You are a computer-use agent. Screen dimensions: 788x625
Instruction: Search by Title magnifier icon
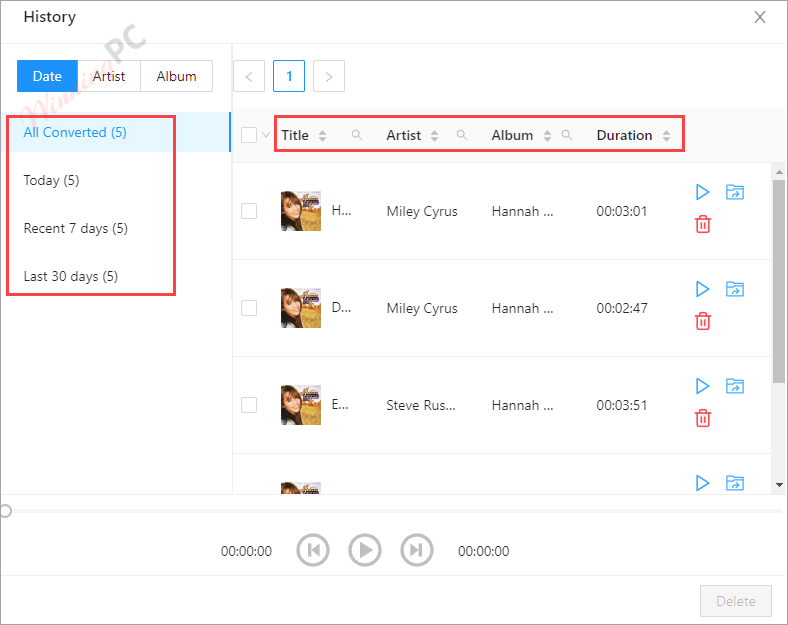tap(357, 135)
